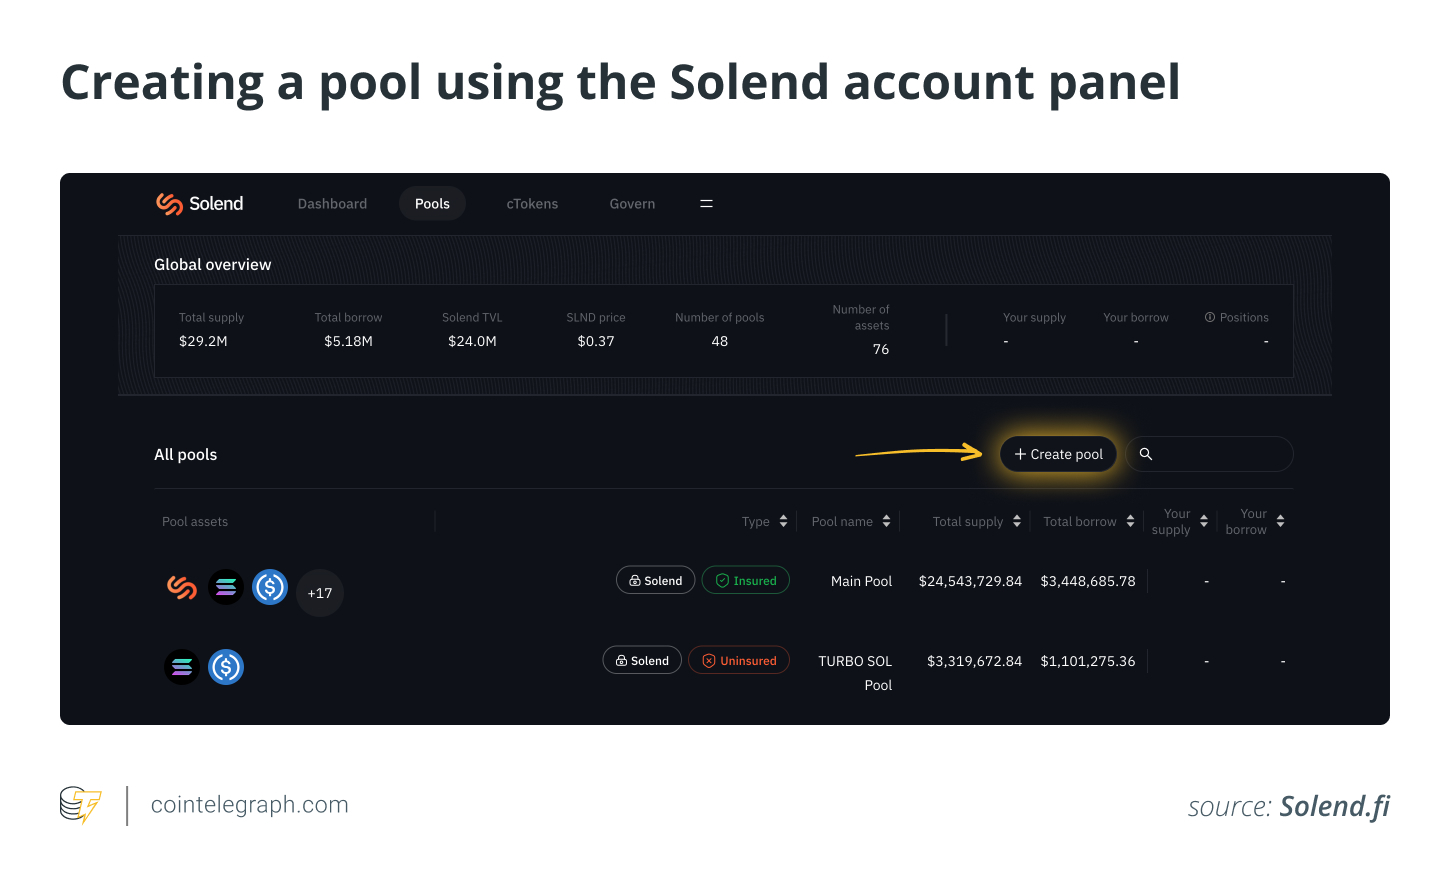Click the Uninsured badge on TURBO SOL
The width and height of the screenshot is (1450, 886).
739,661
